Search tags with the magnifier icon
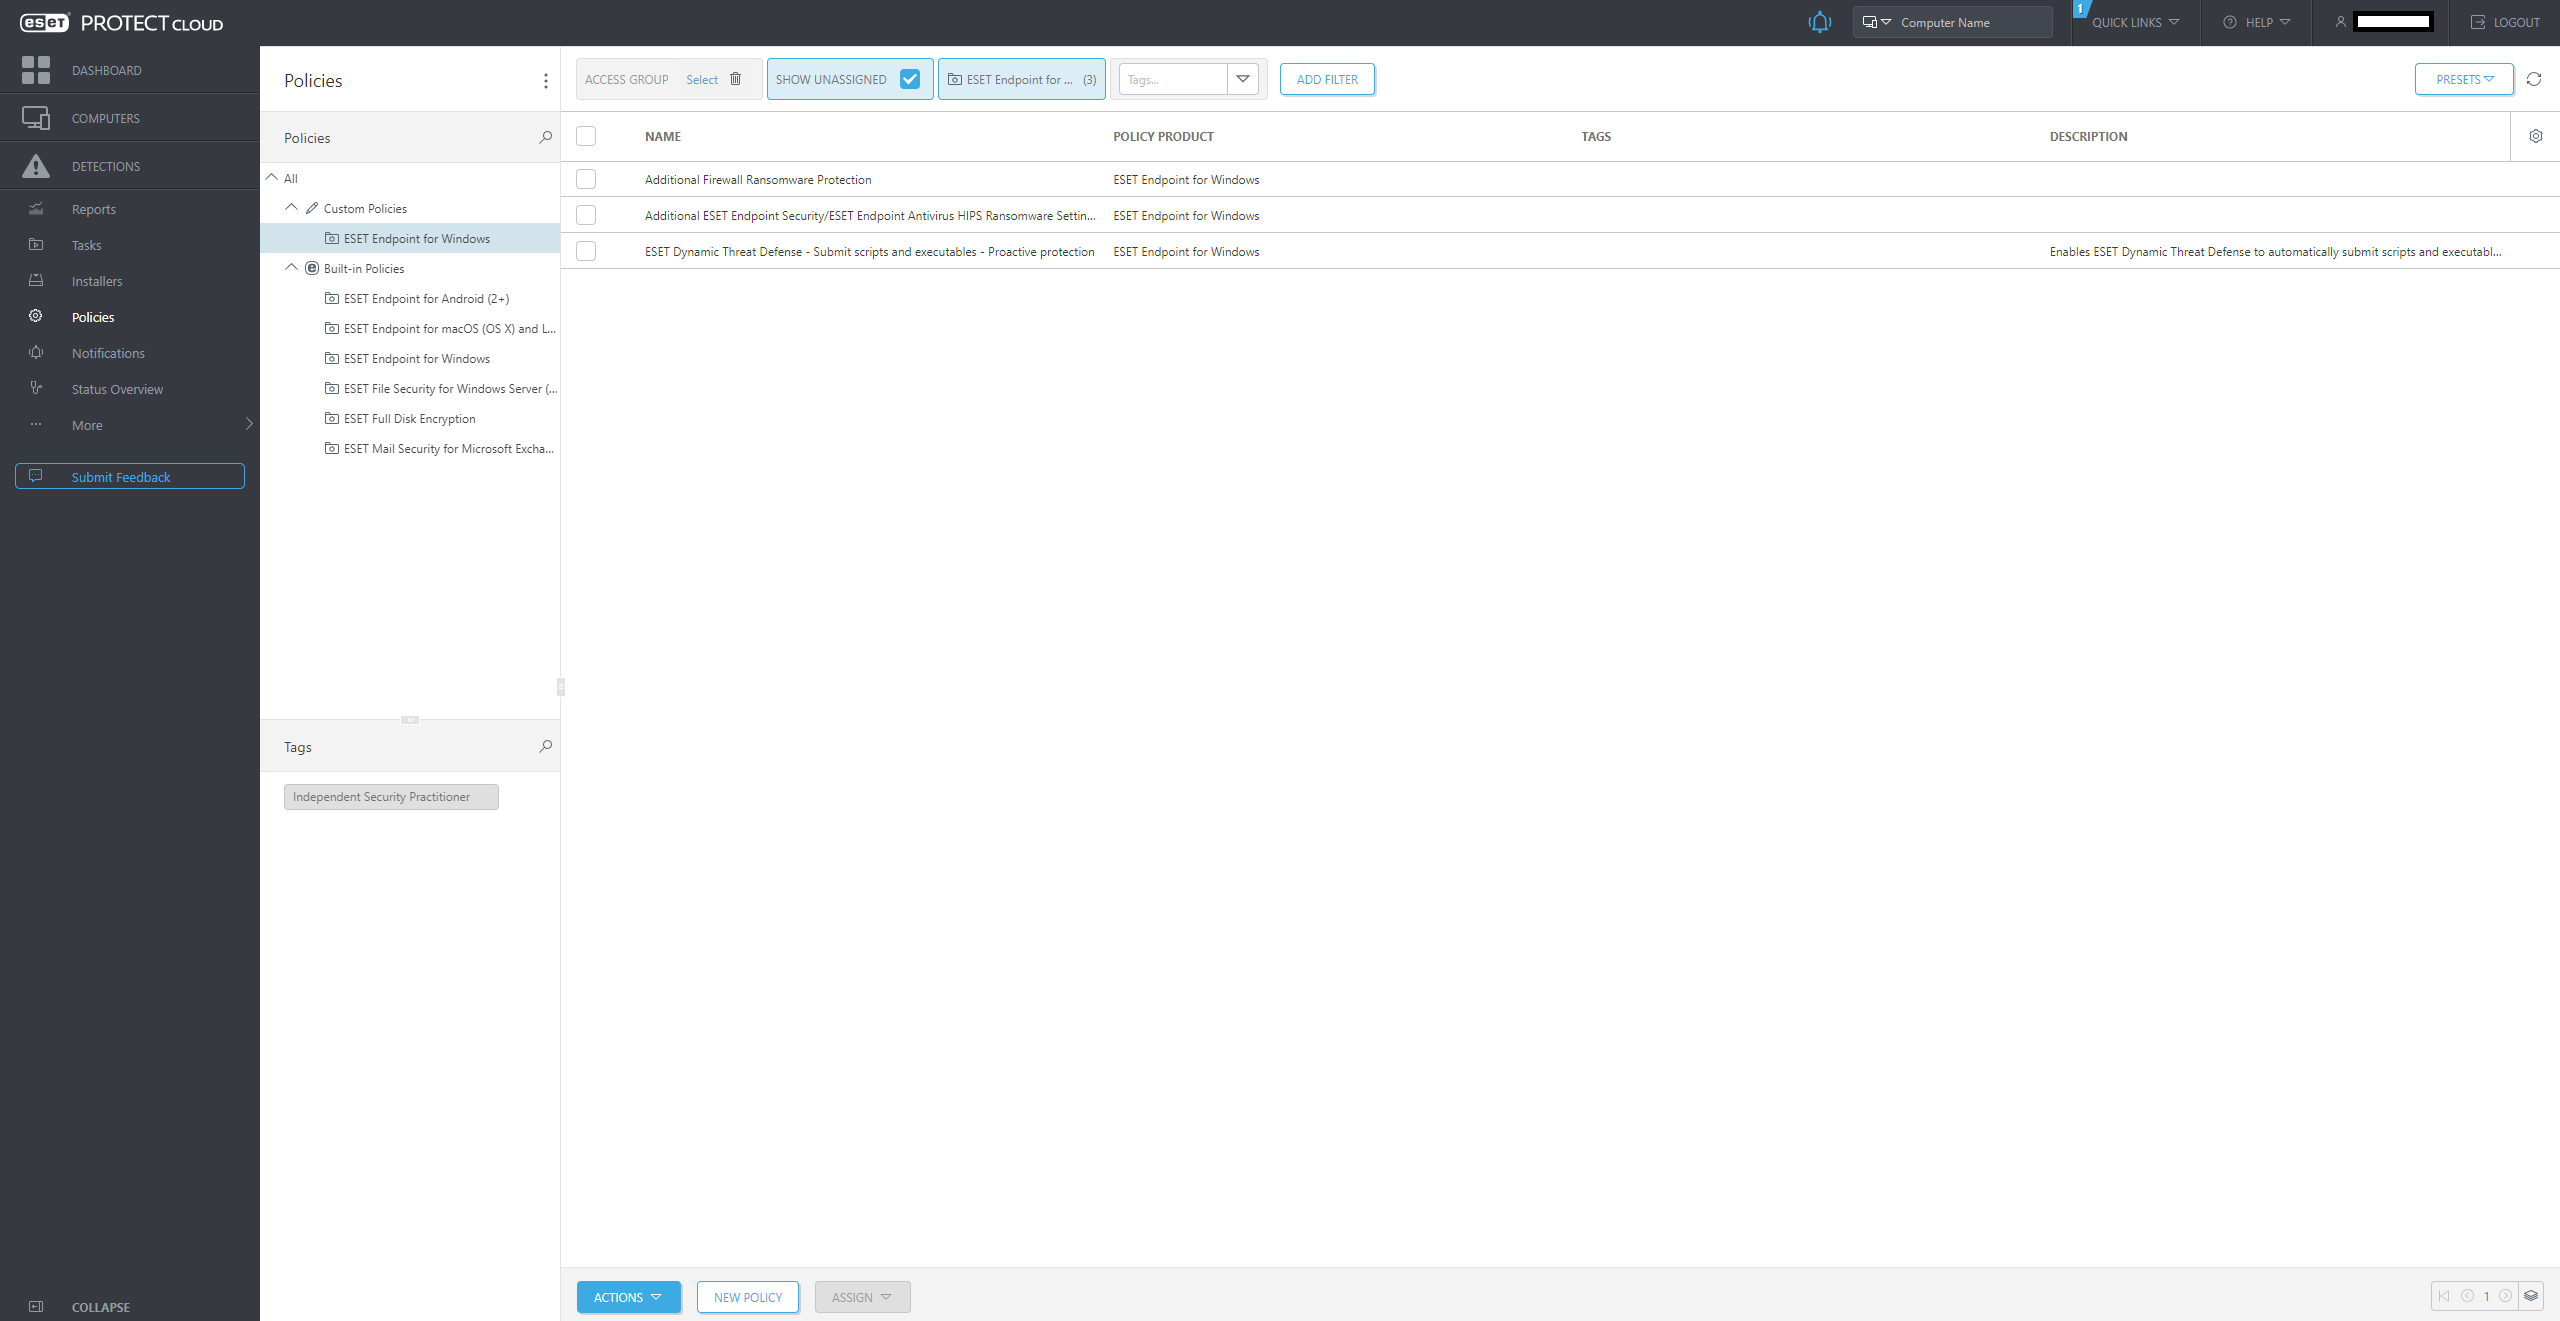This screenshot has height=1321, width=2560. point(545,746)
